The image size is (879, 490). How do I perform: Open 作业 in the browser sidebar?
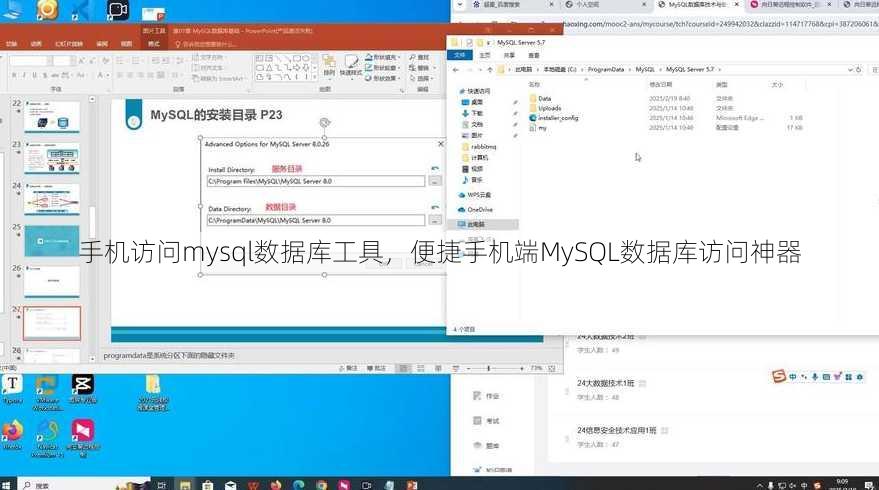pos(486,396)
